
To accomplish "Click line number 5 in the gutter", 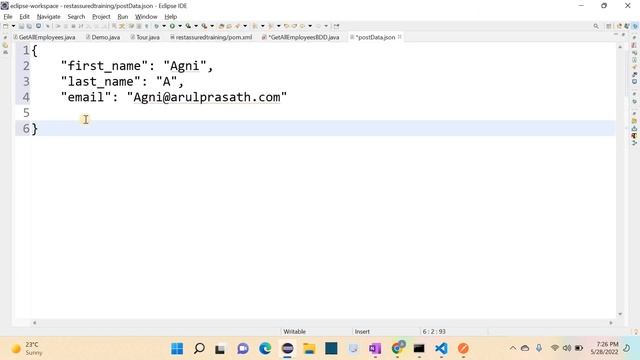I will coord(26,113).
